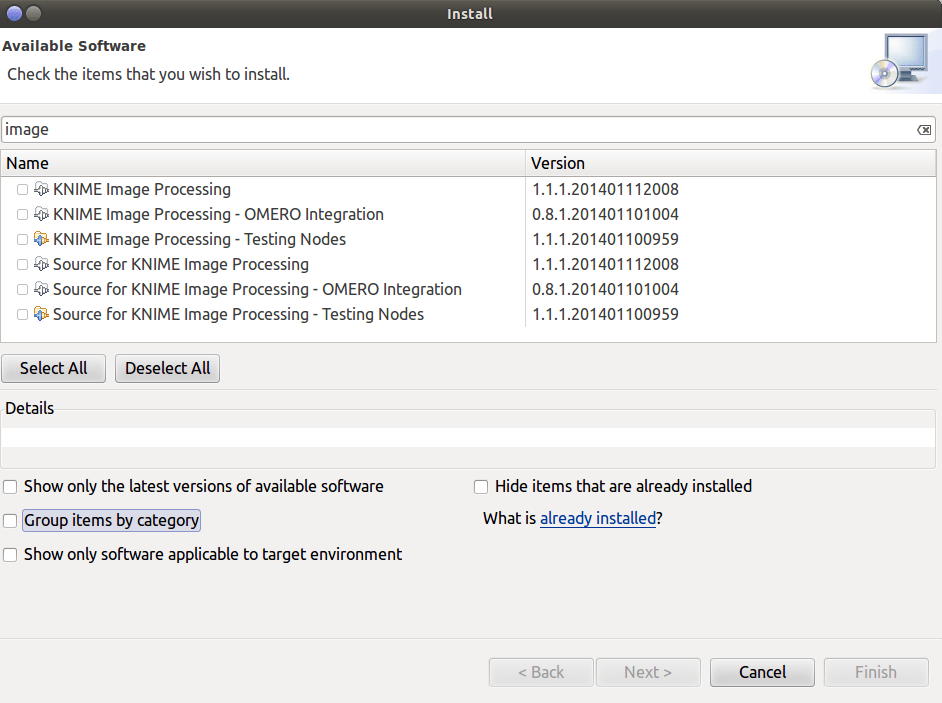This screenshot has height=703, width=942.
Task: Check the KNIME Image Processing Testing Nodes box
Action: [x=22, y=238]
